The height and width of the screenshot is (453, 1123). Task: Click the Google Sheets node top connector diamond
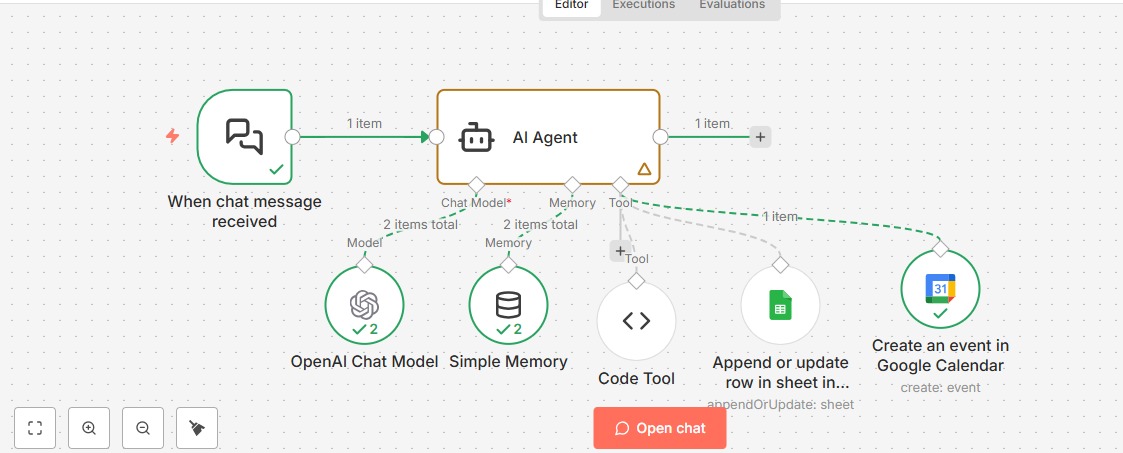[781, 265]
